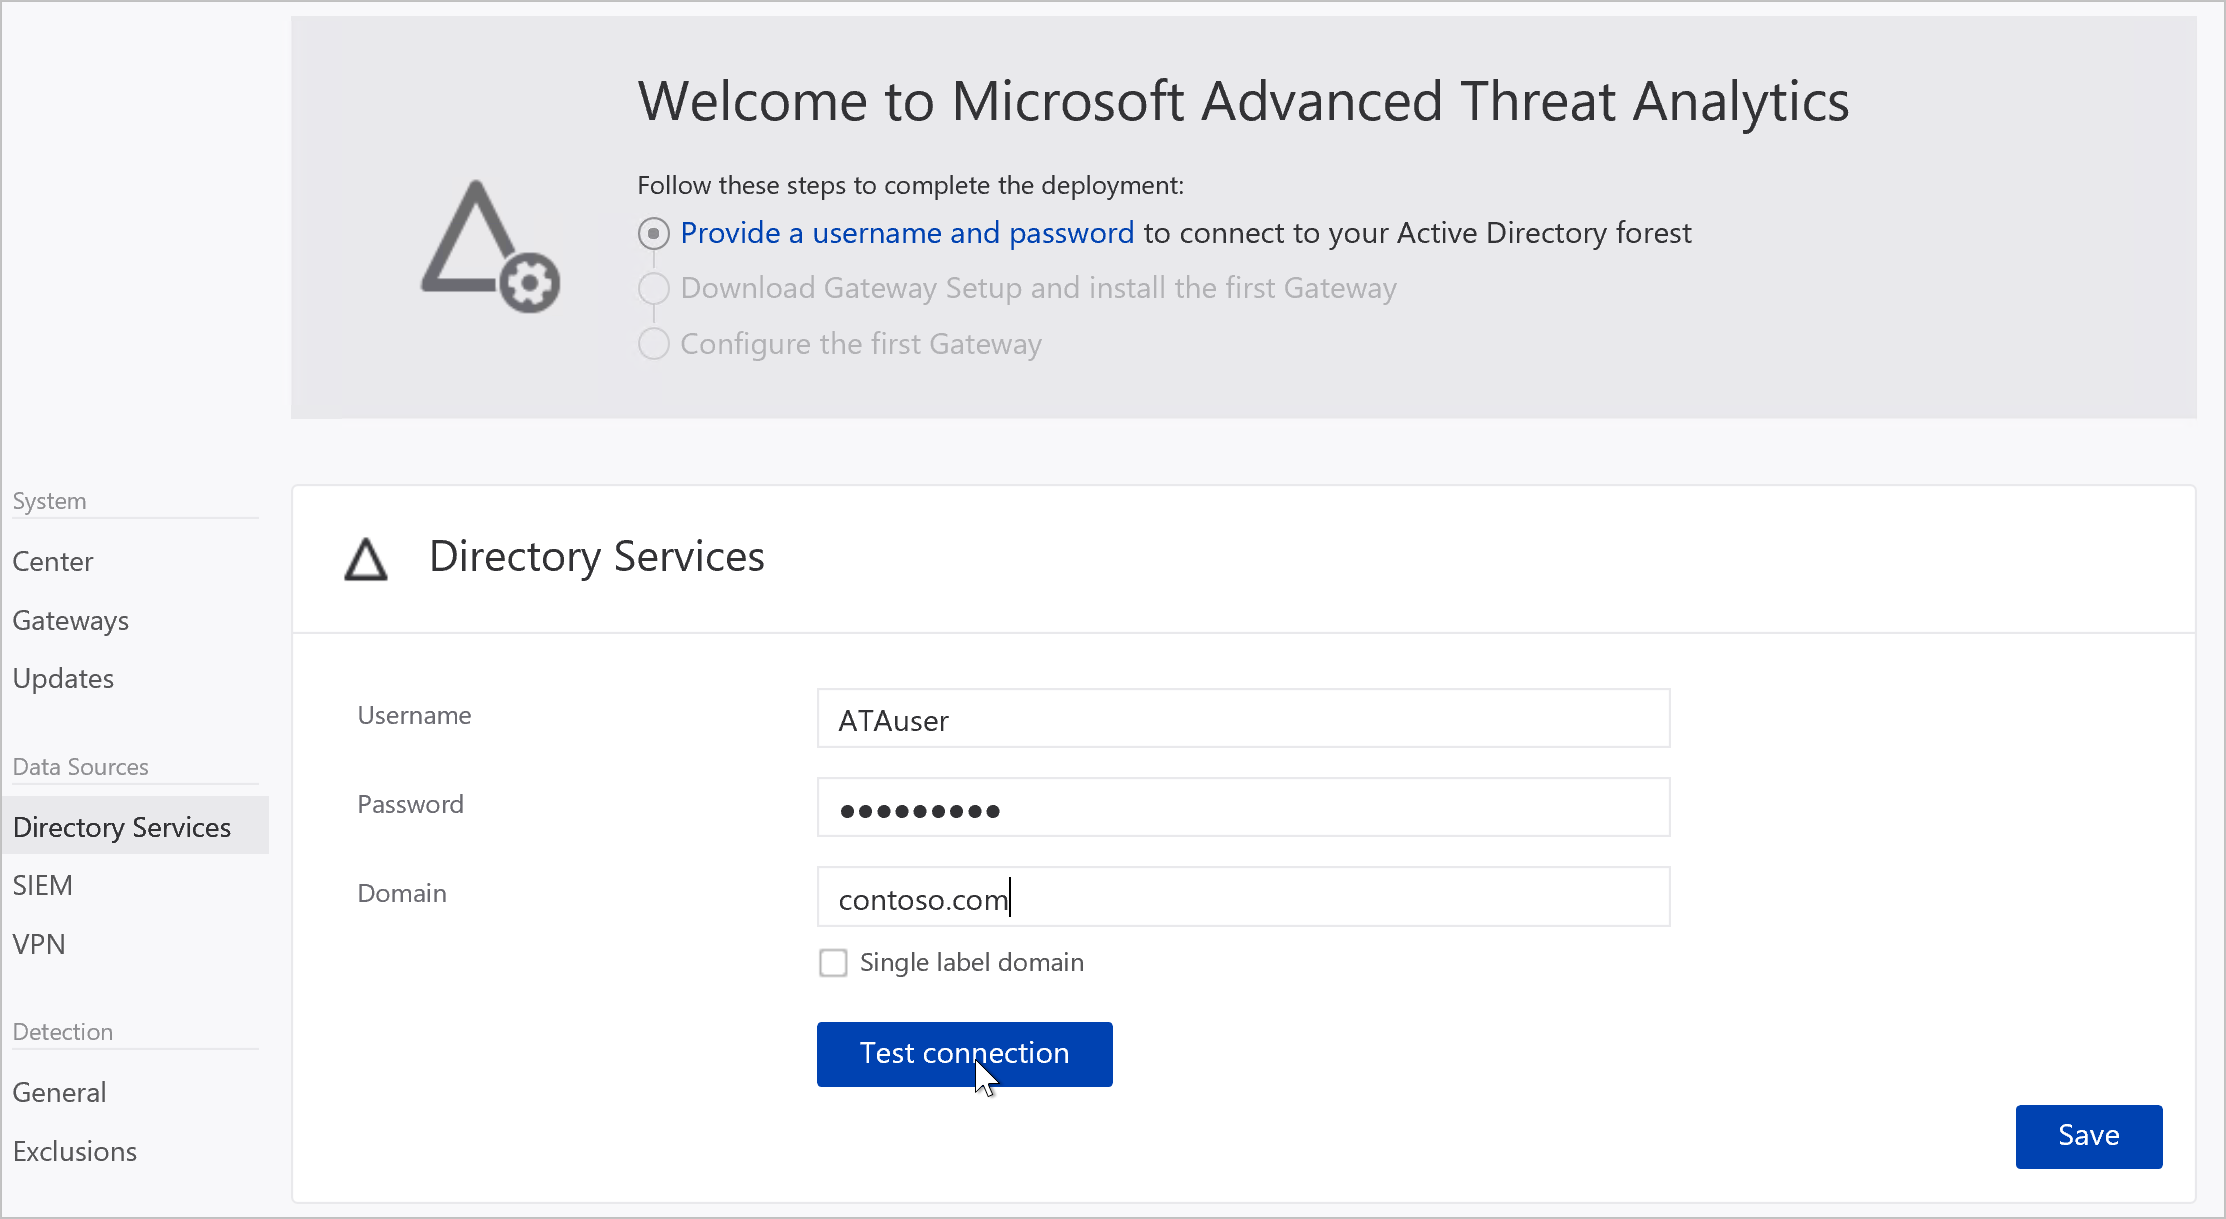This screenshot has height=1219, width=2226.
Task: Select the Gateways navigation item
Action: (x=71, y=619)
